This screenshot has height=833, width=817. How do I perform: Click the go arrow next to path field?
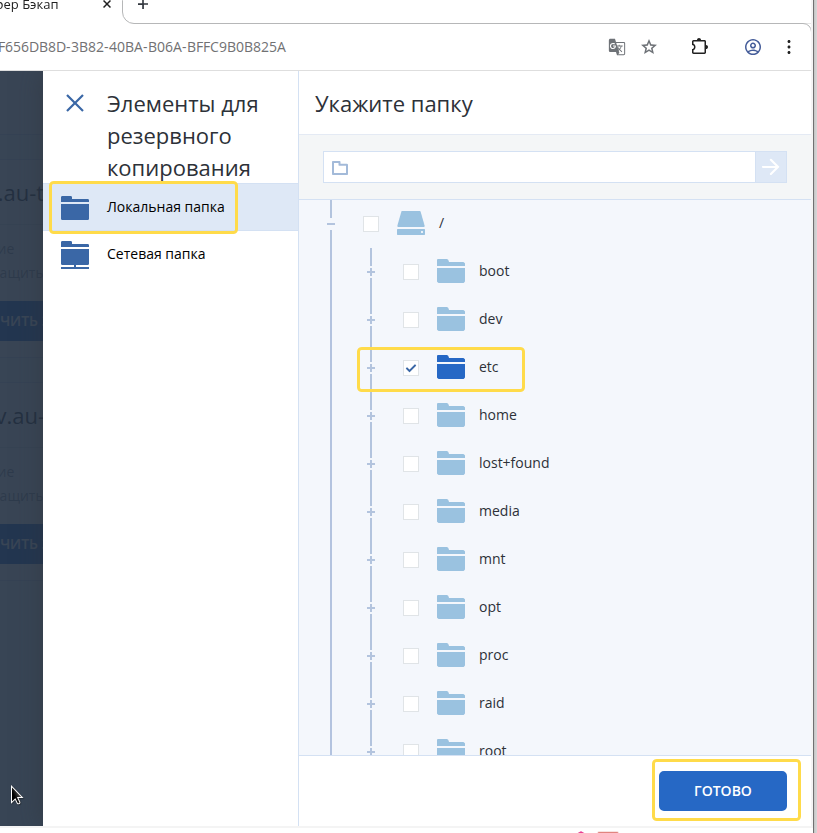(771, 167)
